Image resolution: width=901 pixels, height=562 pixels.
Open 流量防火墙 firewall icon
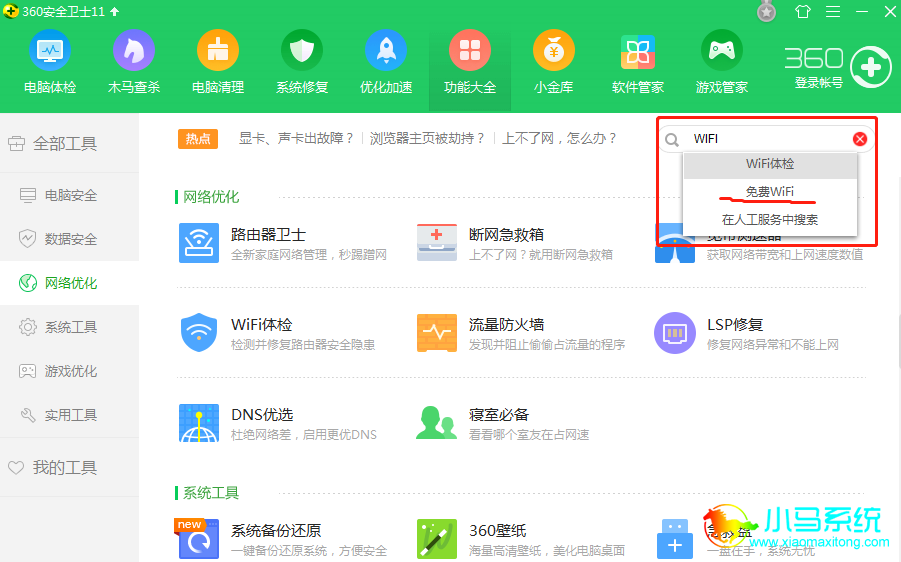(437, 333)
